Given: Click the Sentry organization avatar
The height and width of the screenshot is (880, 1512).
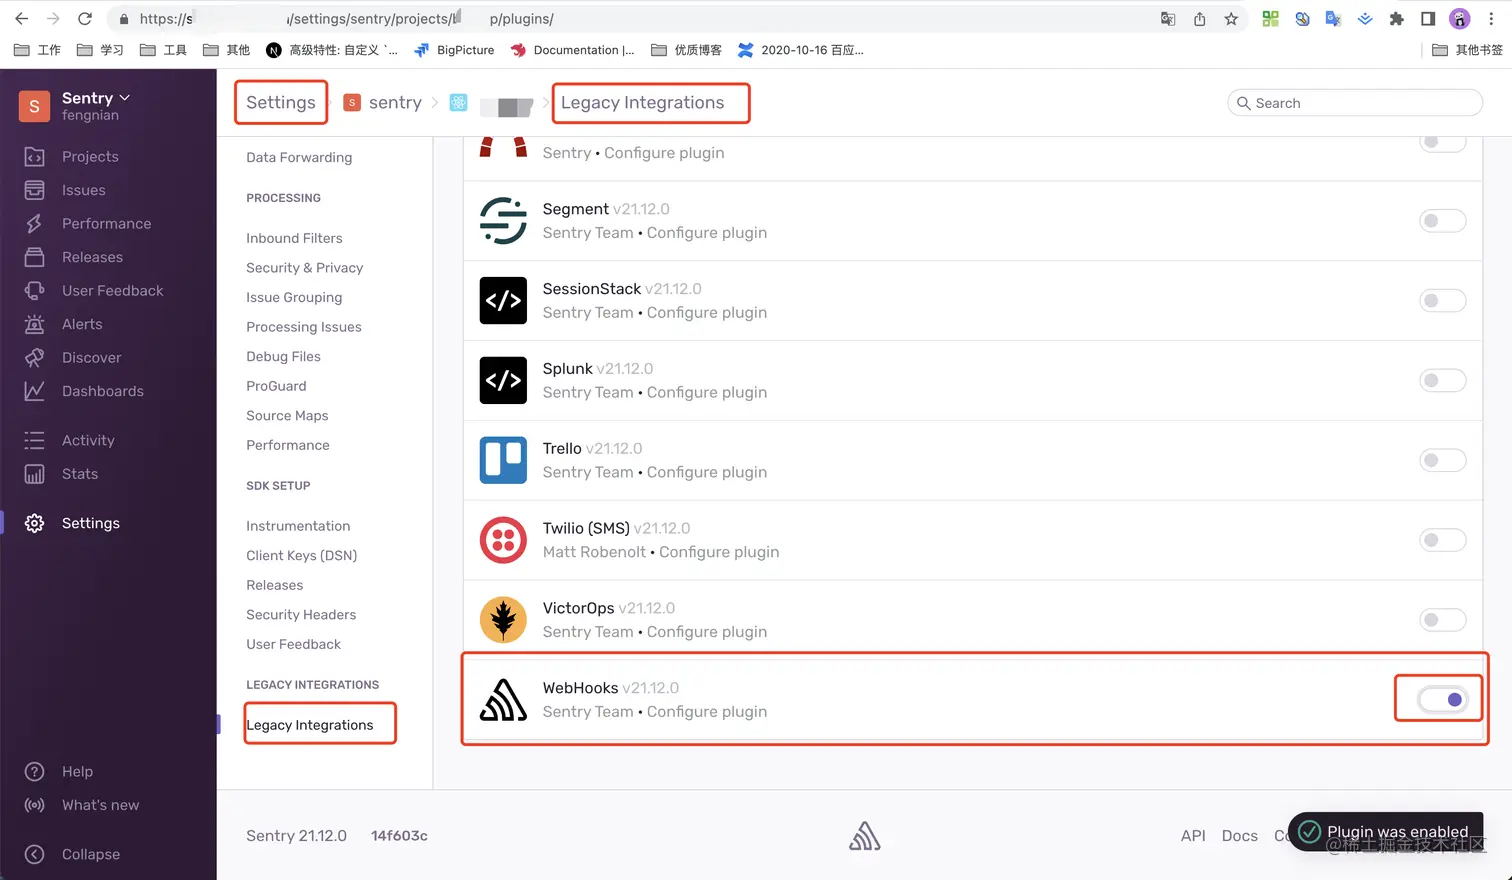Looking at the screenshot, I should point(34,105).
